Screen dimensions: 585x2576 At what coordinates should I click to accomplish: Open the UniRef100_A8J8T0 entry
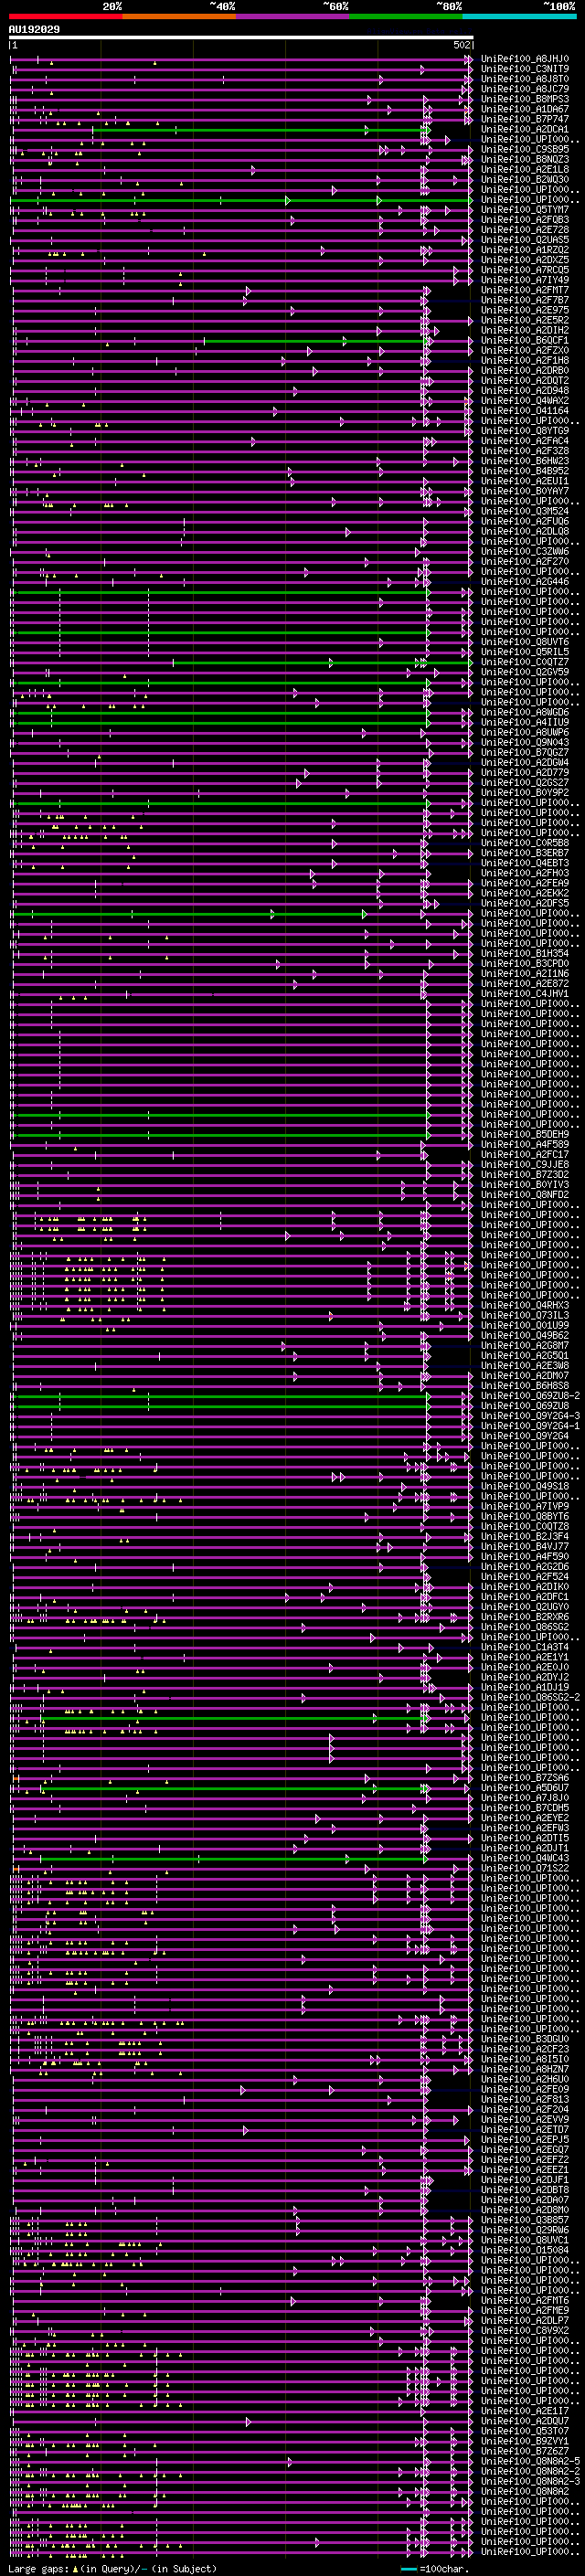pyautogui.click(x=525, y=79)
